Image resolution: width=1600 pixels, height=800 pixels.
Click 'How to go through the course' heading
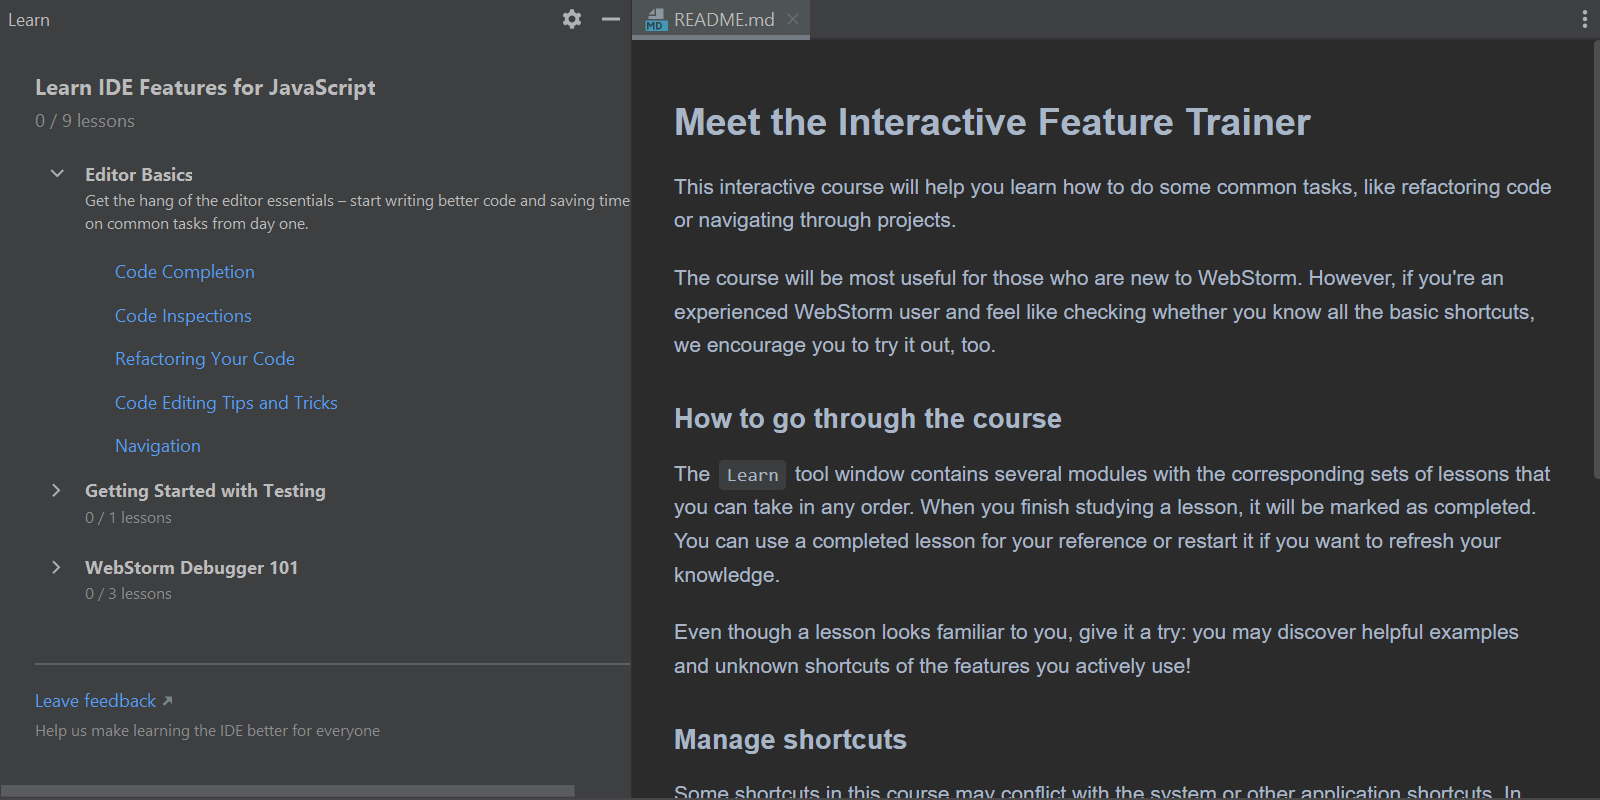(868, 418)
